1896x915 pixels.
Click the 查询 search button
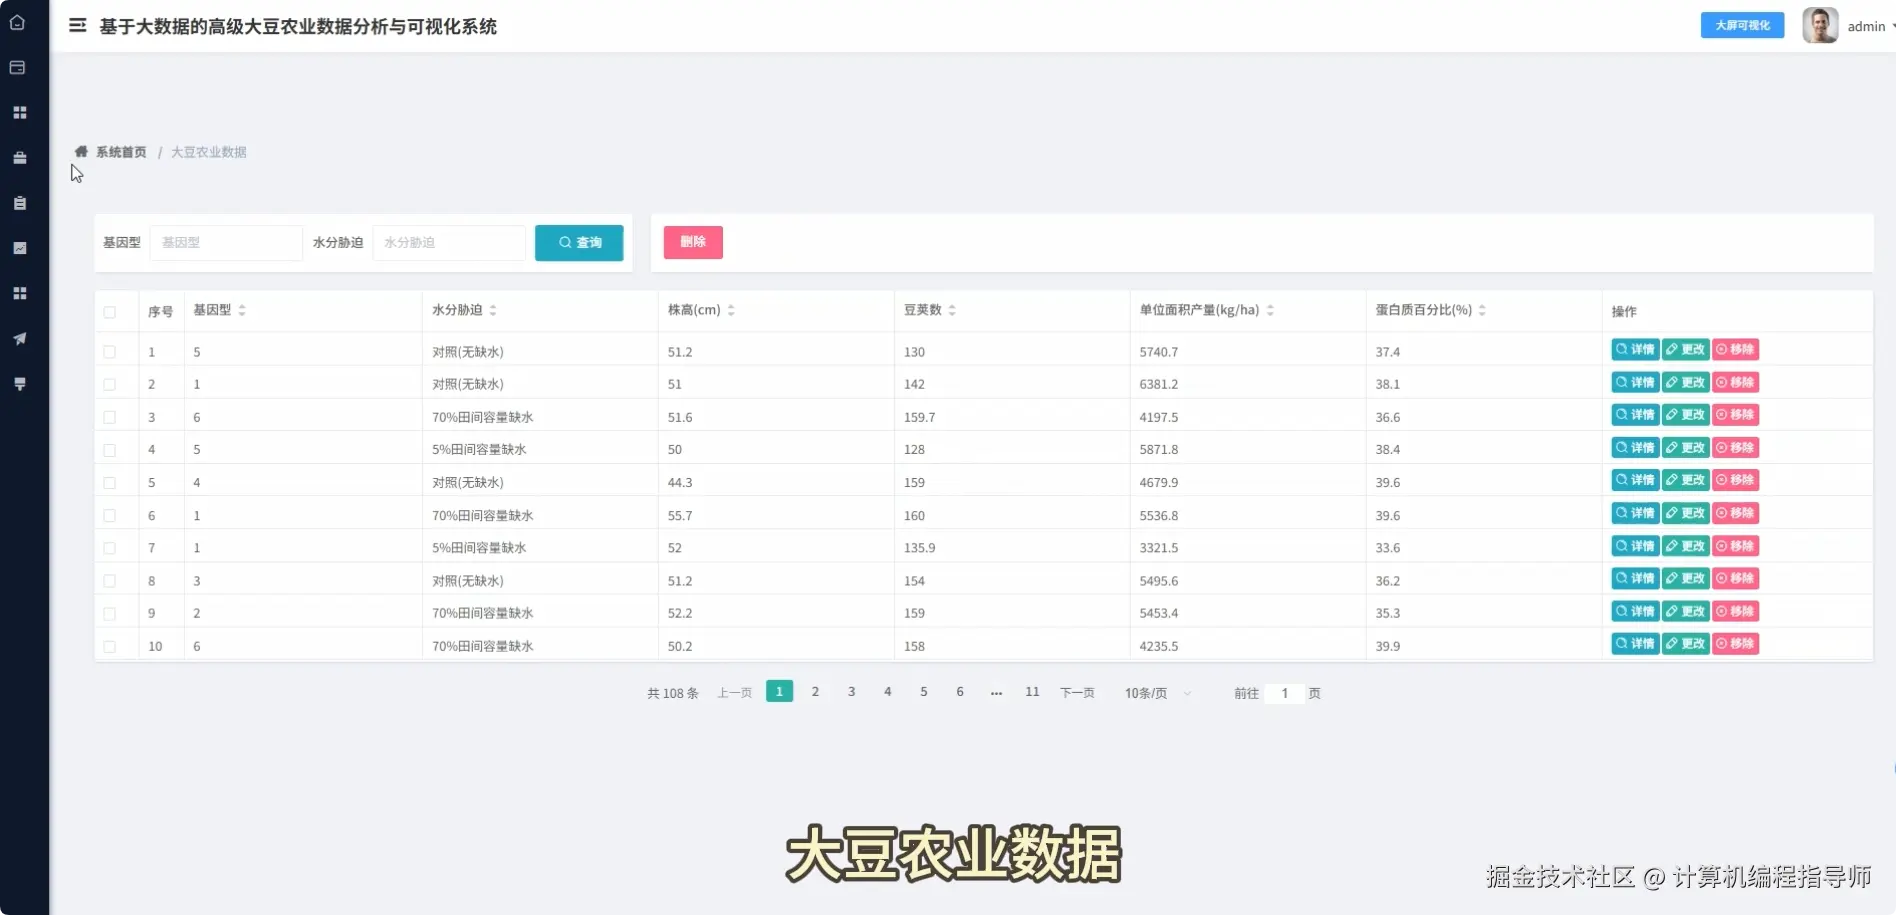click(x=578, y=242)
